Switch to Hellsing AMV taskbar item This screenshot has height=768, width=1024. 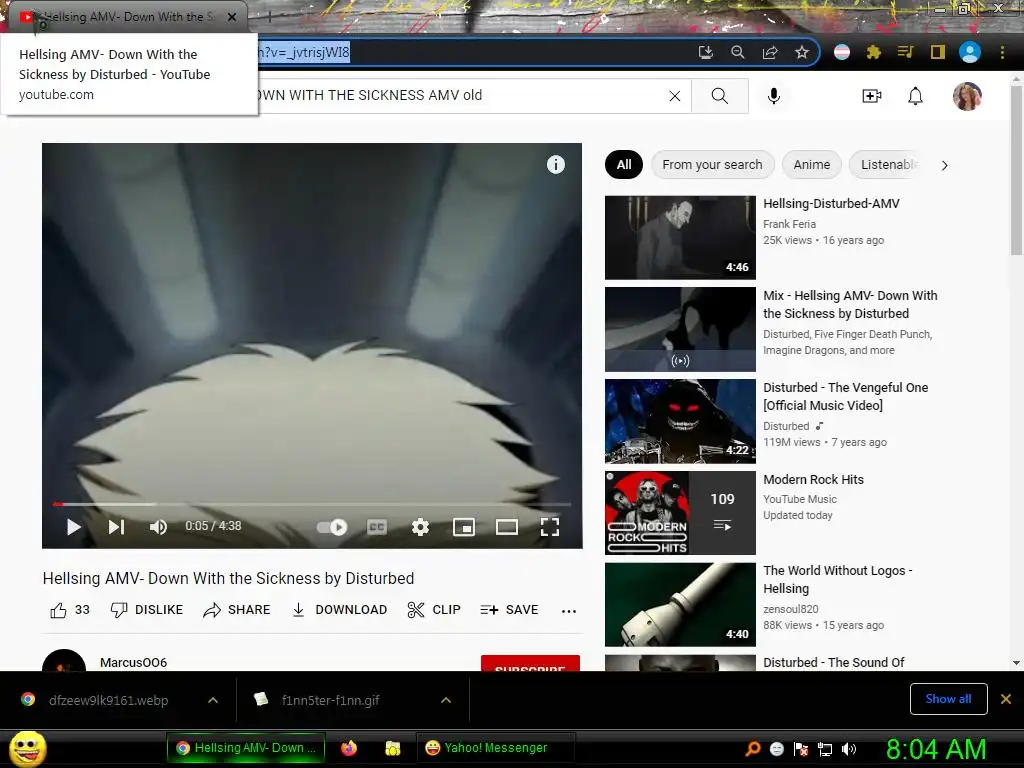pyautogui.click(x=246, y=748)
